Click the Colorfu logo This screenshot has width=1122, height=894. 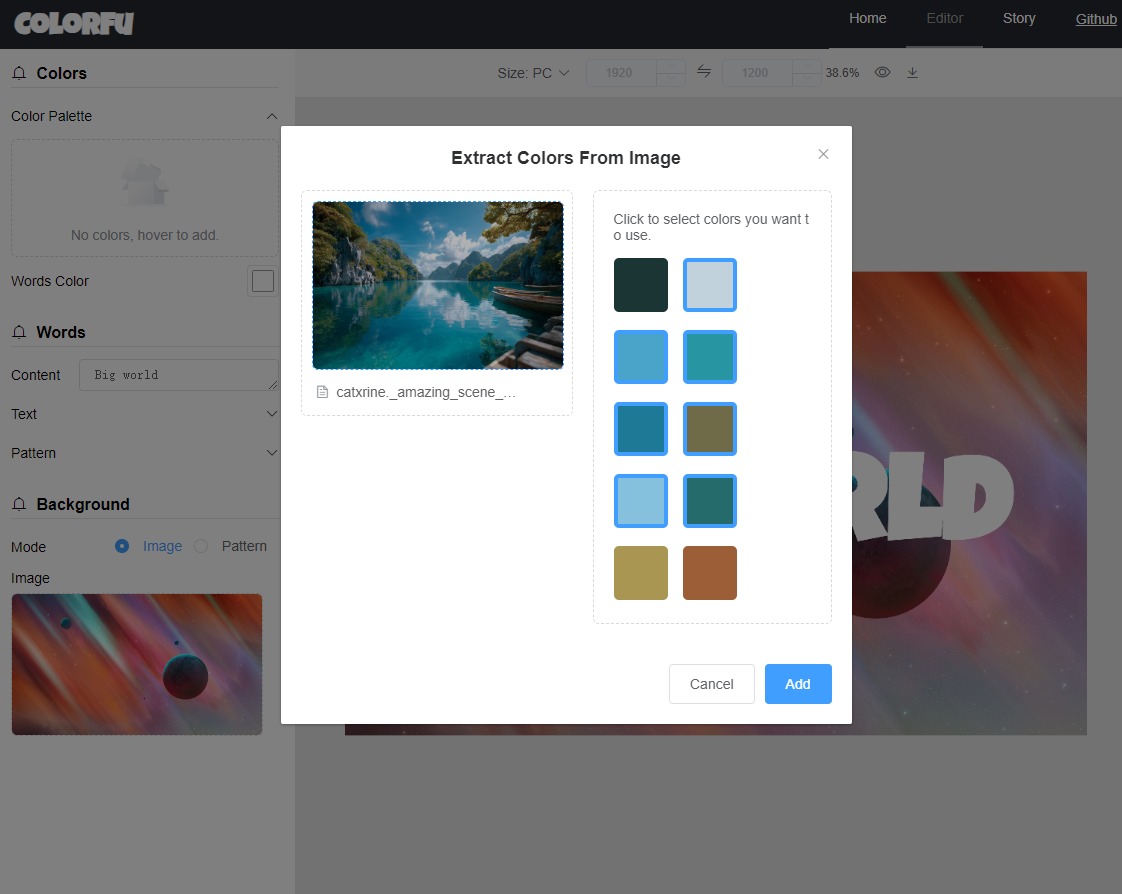pos(74,24)
